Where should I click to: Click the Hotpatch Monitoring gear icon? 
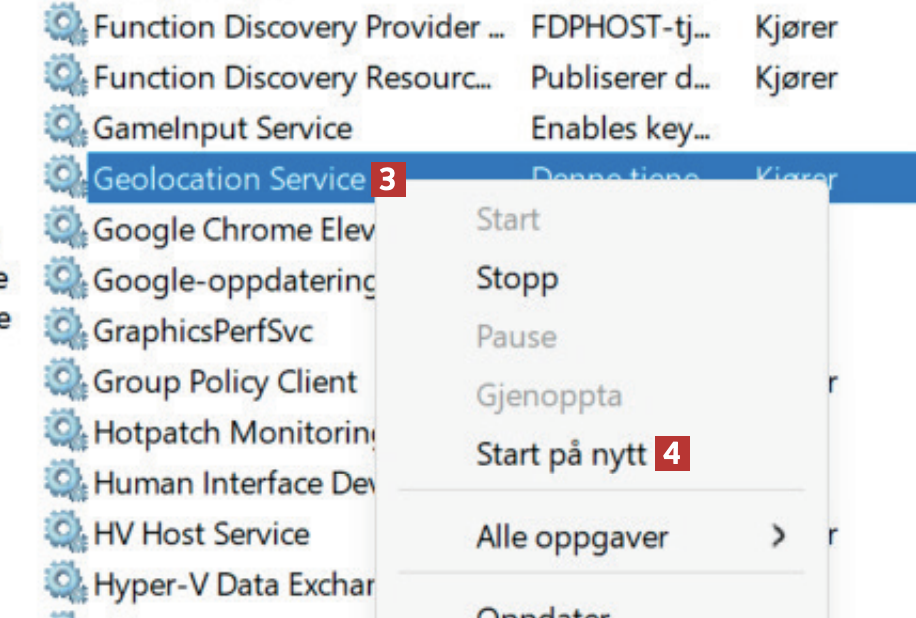tap(66, 432)
